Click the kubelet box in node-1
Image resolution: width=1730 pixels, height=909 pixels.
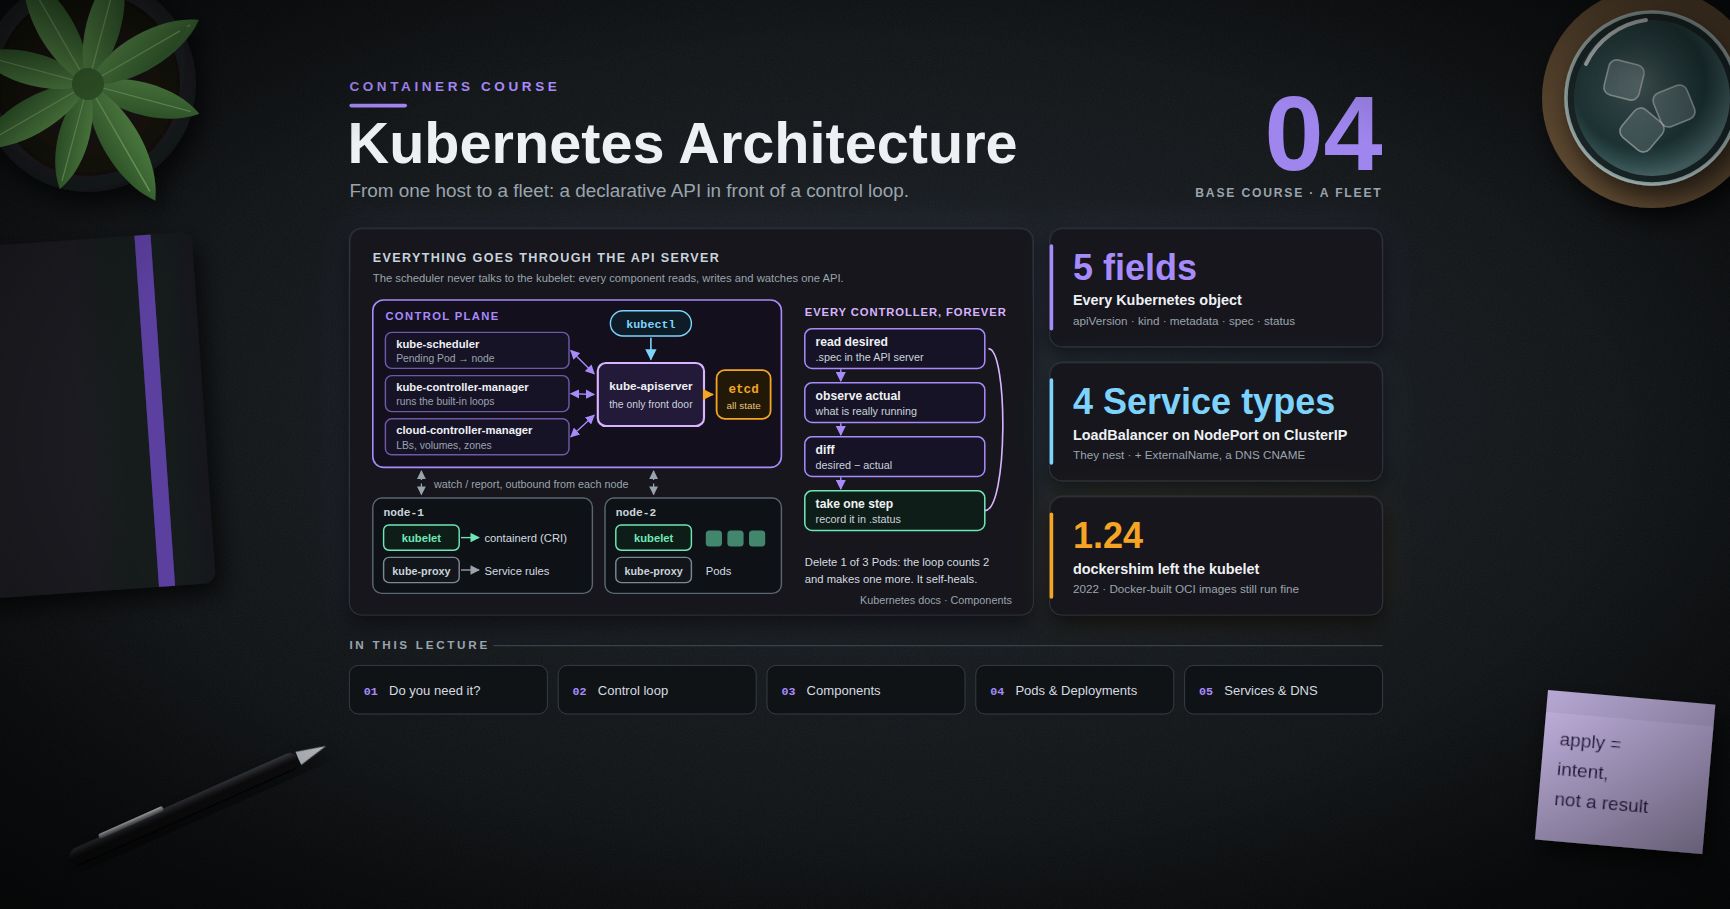[x=421, y=538]
